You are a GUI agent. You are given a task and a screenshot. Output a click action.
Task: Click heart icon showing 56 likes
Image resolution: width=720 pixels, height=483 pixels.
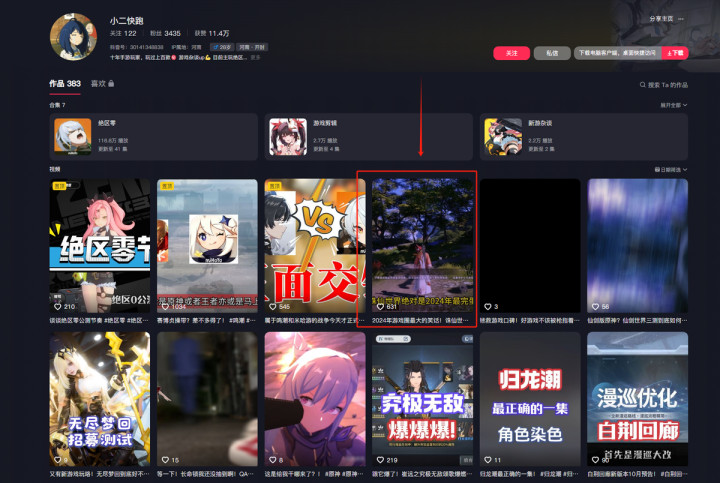pyautogui.click(x=595, y=307)
